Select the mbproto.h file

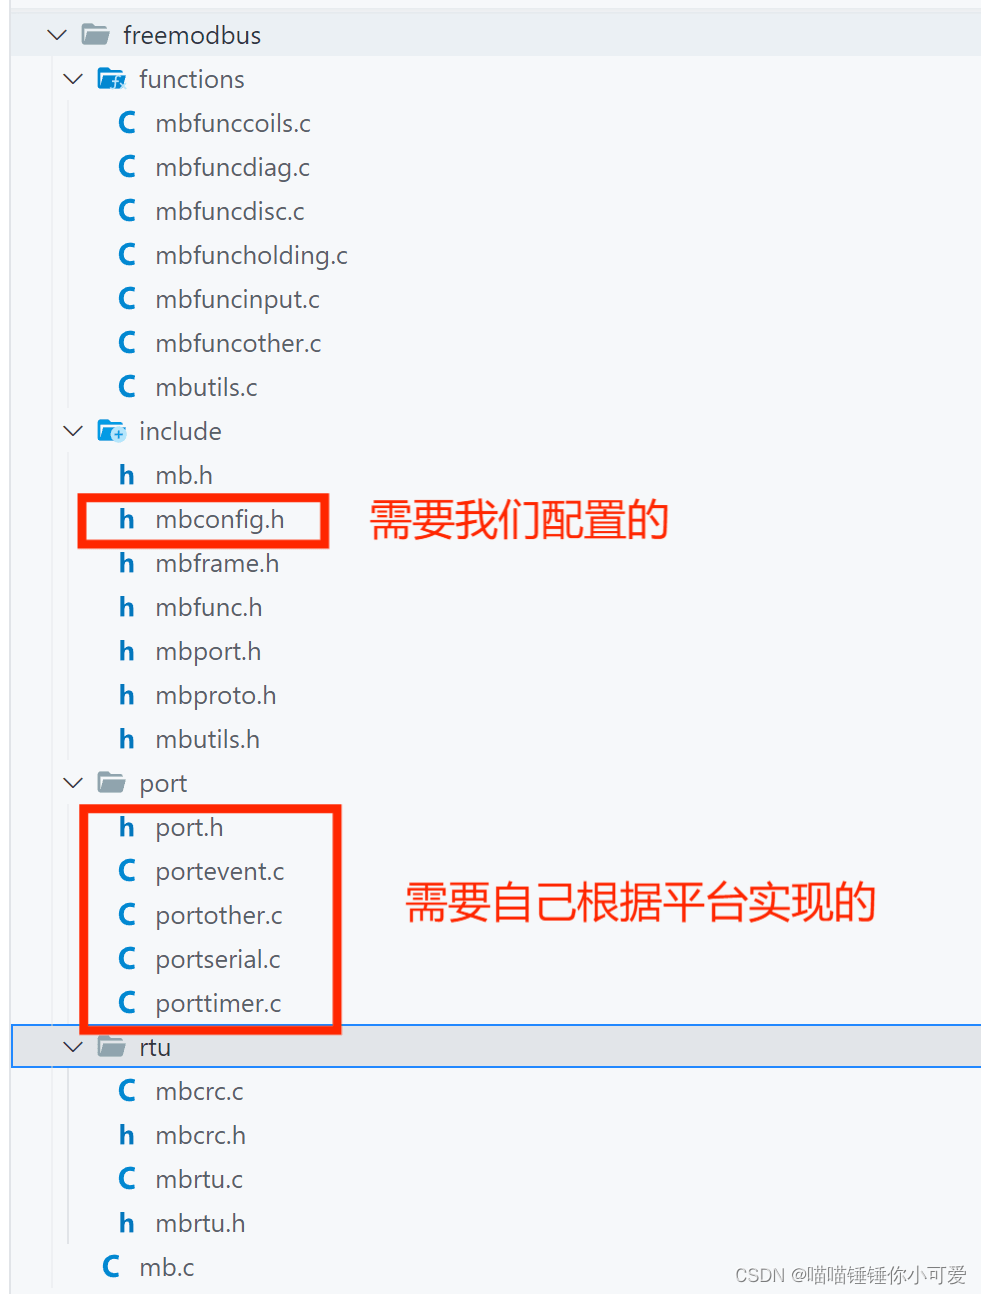[x=216, y=695]
